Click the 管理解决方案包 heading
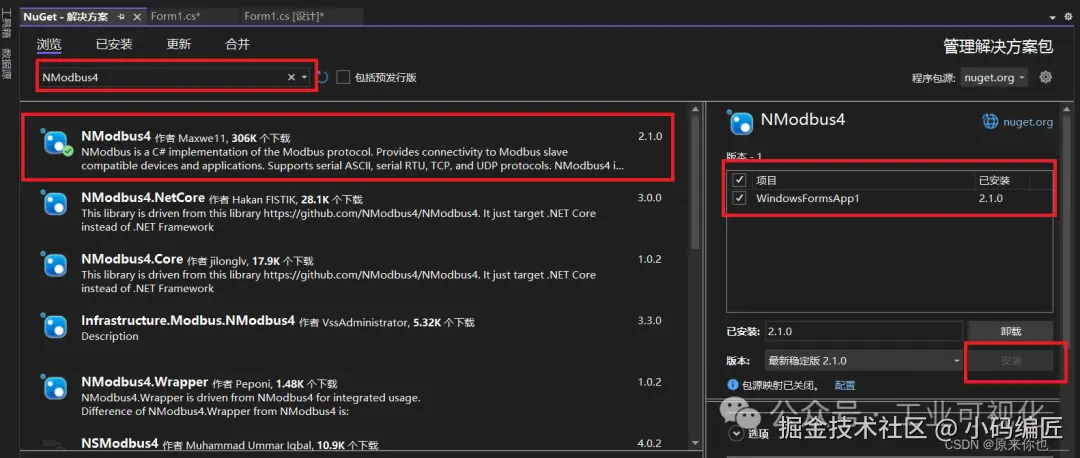 pos(997,46)
